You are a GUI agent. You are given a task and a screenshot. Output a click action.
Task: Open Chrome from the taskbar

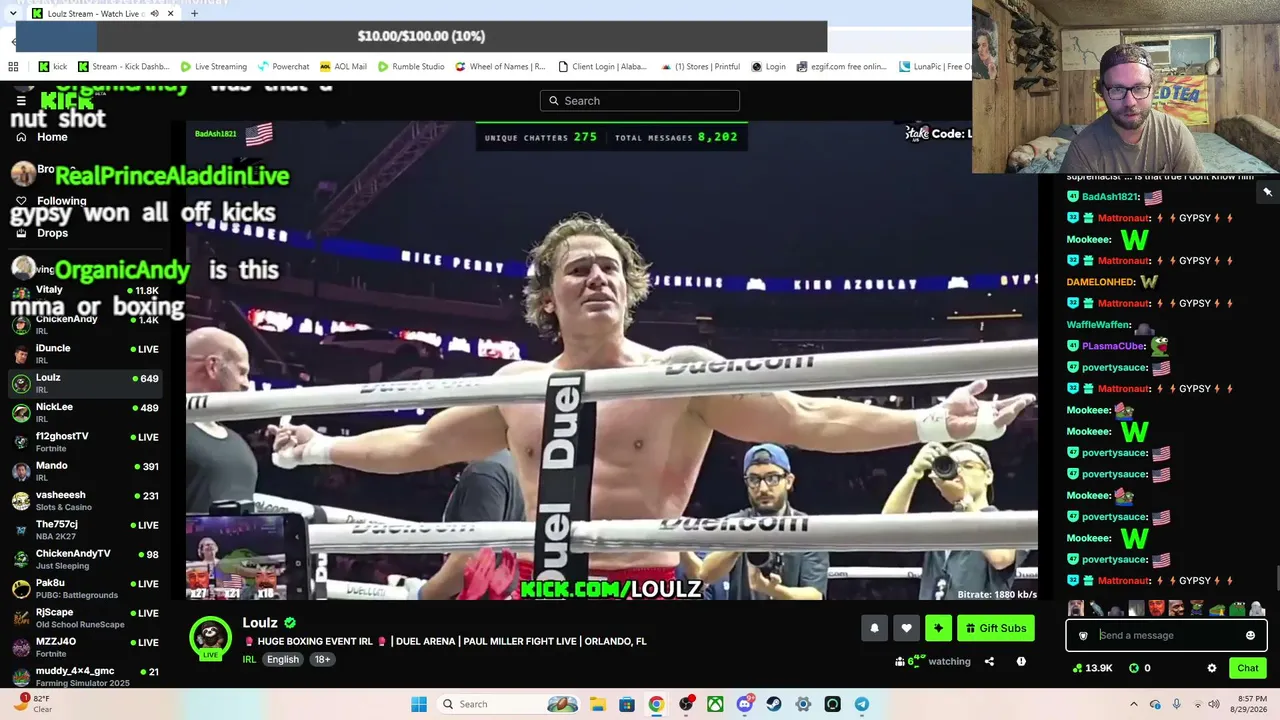pos(656,704)
